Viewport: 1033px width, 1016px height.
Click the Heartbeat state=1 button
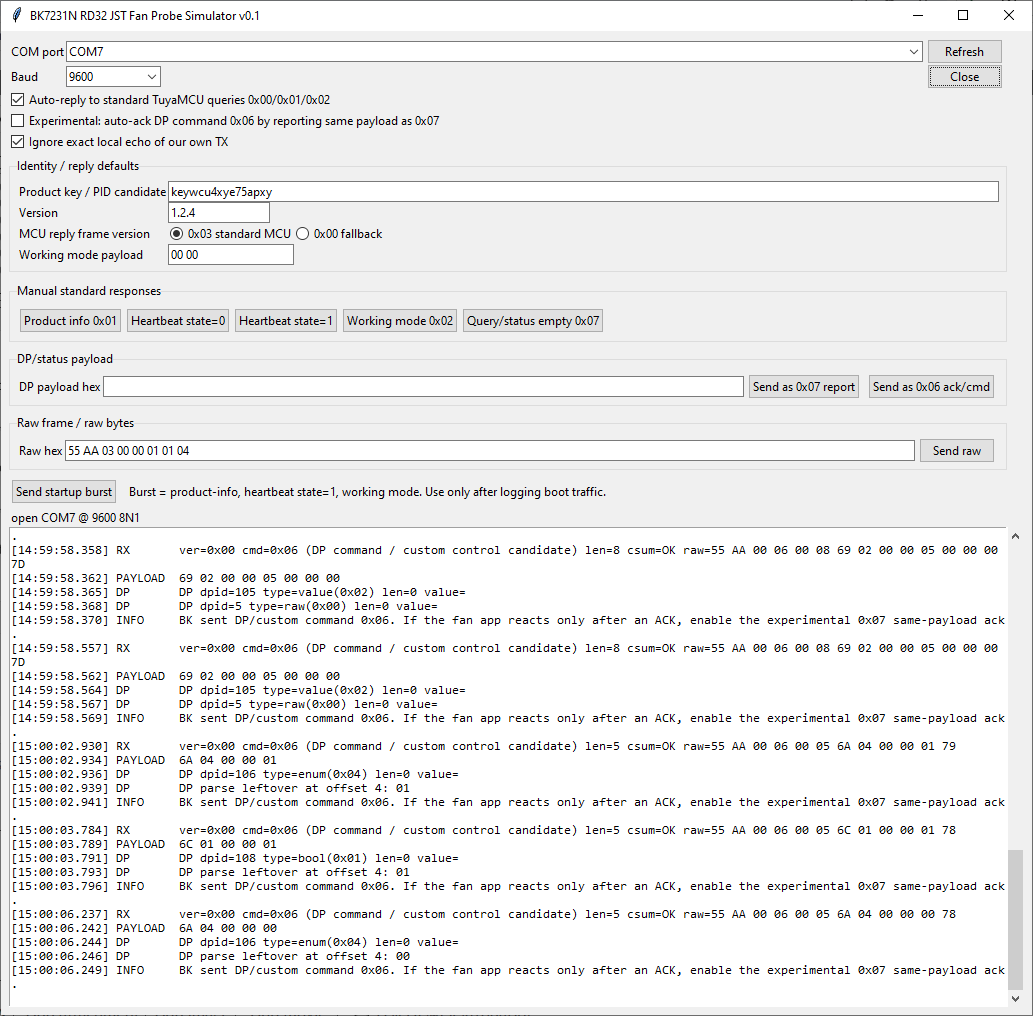click(x=286, y=321)
